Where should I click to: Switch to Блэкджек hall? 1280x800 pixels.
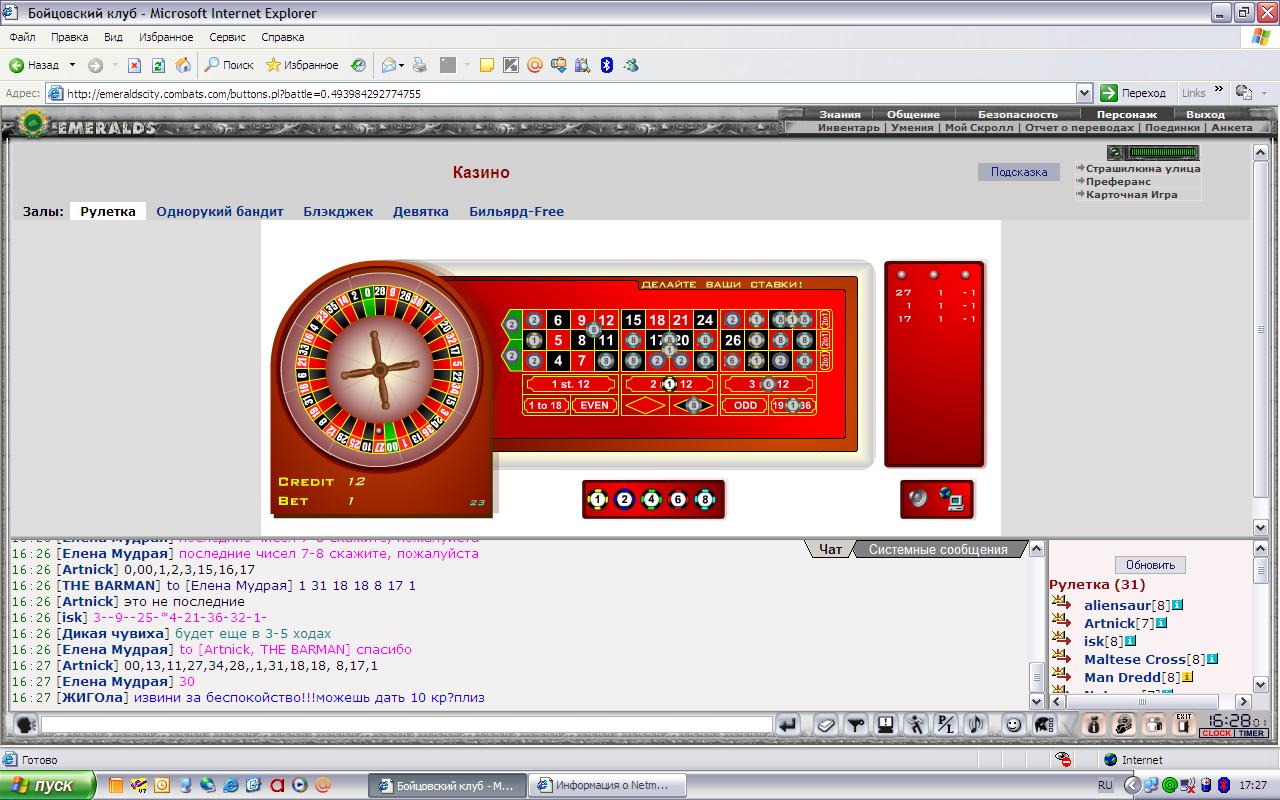click(338, 211)
